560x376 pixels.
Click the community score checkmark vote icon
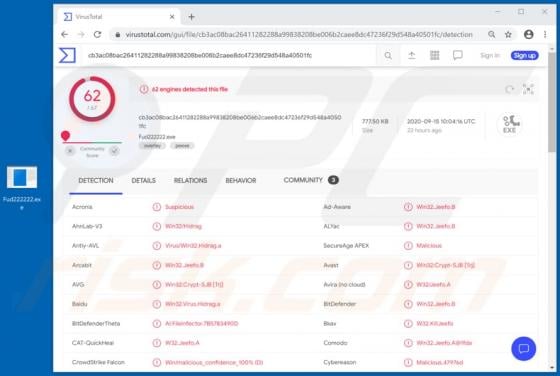click(x=114, y=151)
